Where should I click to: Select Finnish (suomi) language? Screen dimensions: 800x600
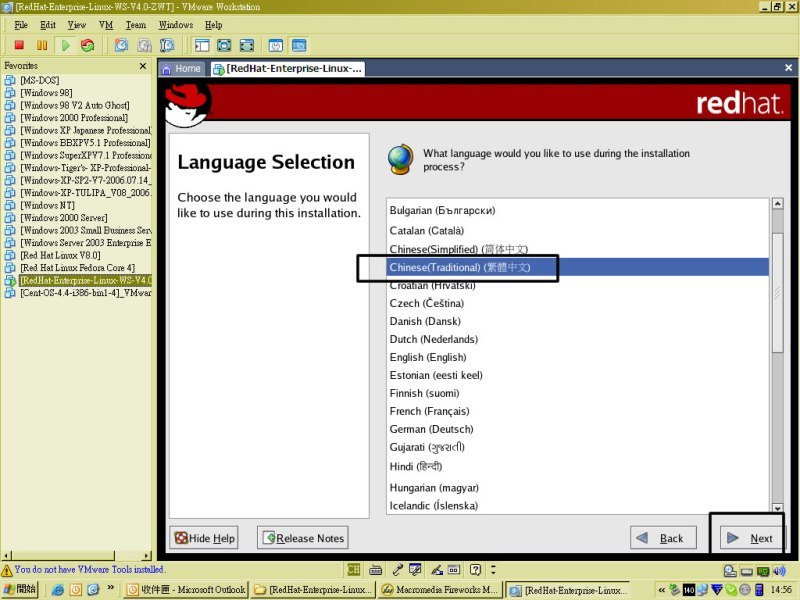point(577,393)
